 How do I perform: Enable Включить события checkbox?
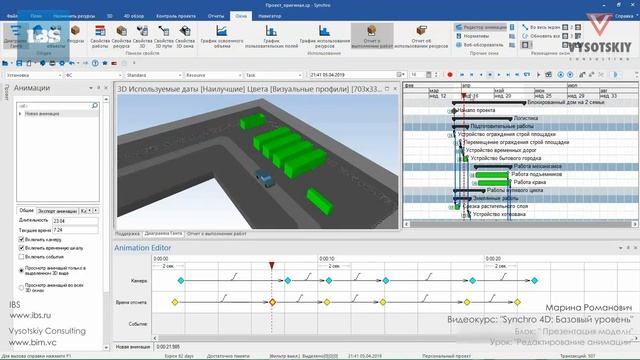pos(21,257)
